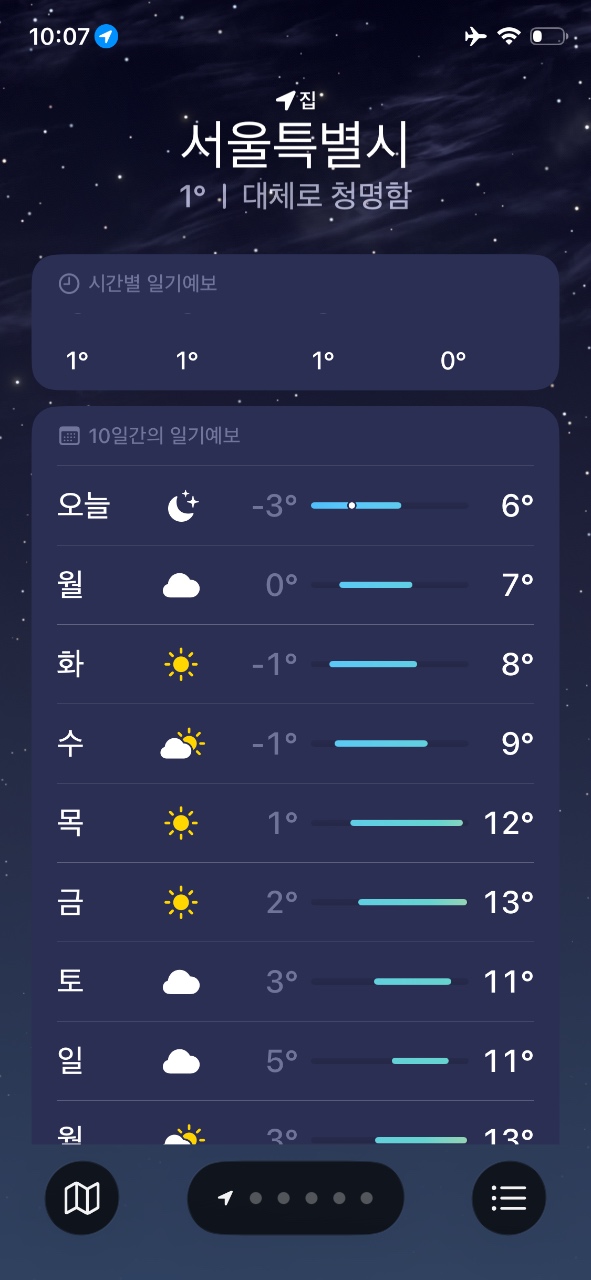591x1280 pixels.
Task: Tap 목 temperature range bar with 12° high
Action: 389,823
